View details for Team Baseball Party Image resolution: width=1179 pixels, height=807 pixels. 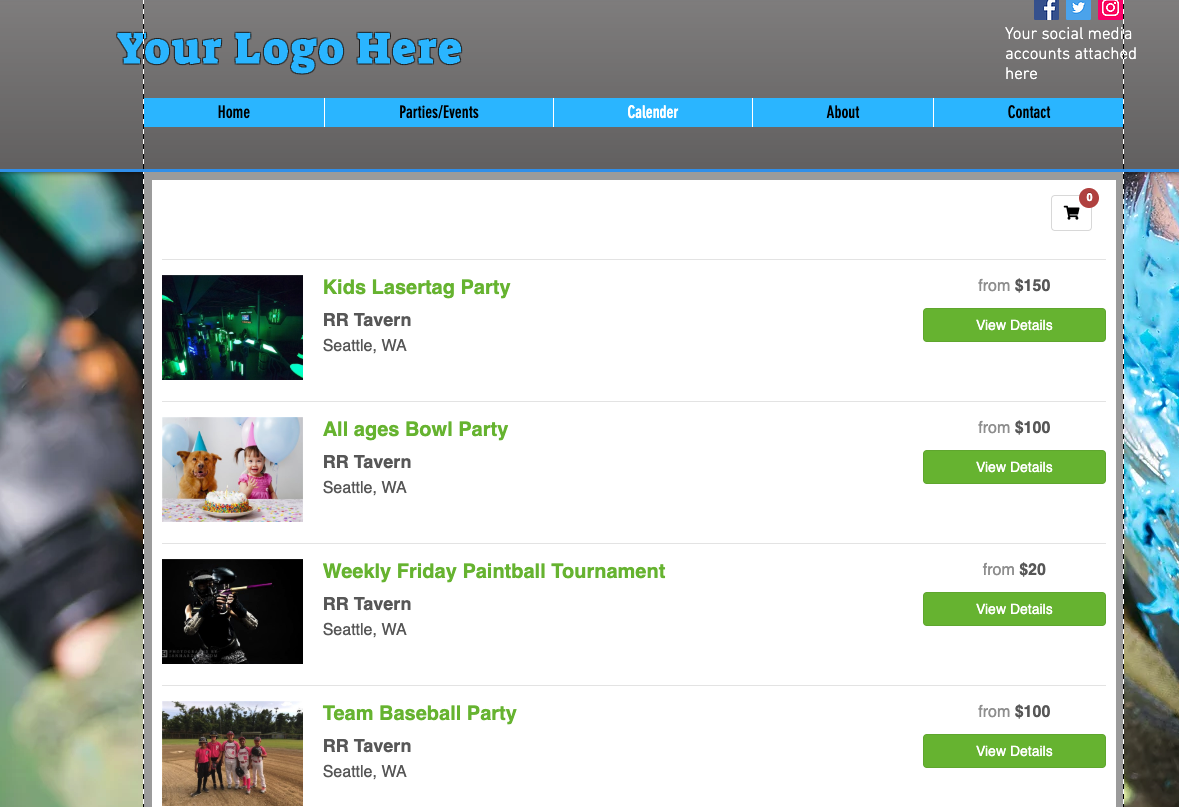pos(1014,751)
